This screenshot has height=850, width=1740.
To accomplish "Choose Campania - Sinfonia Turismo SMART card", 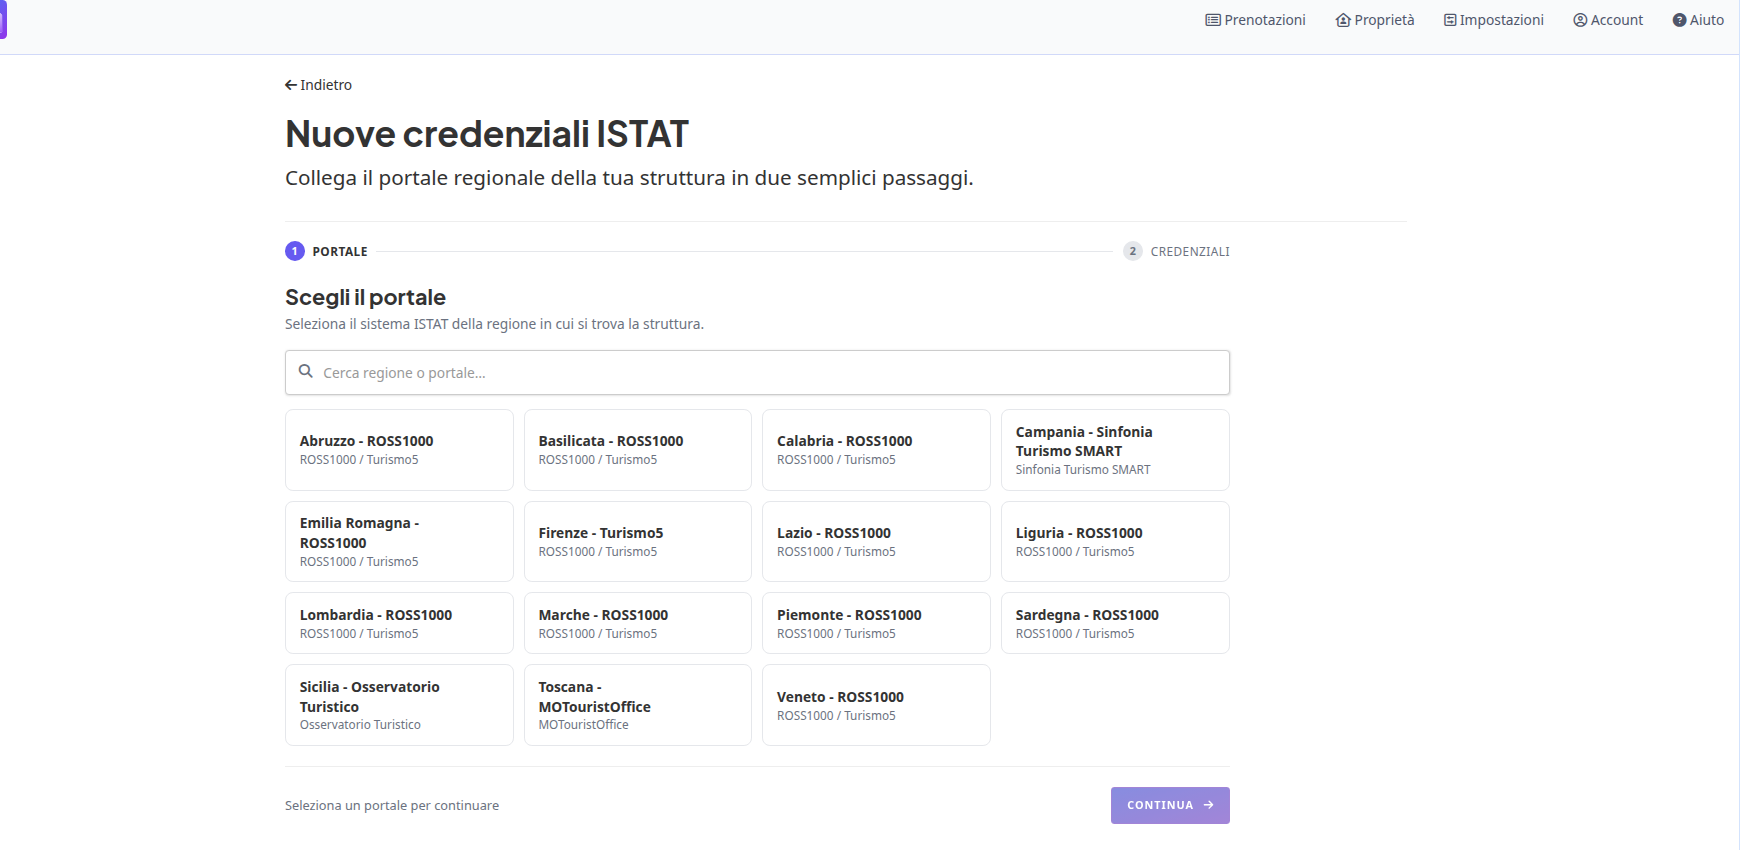I will pos(1115,450).
